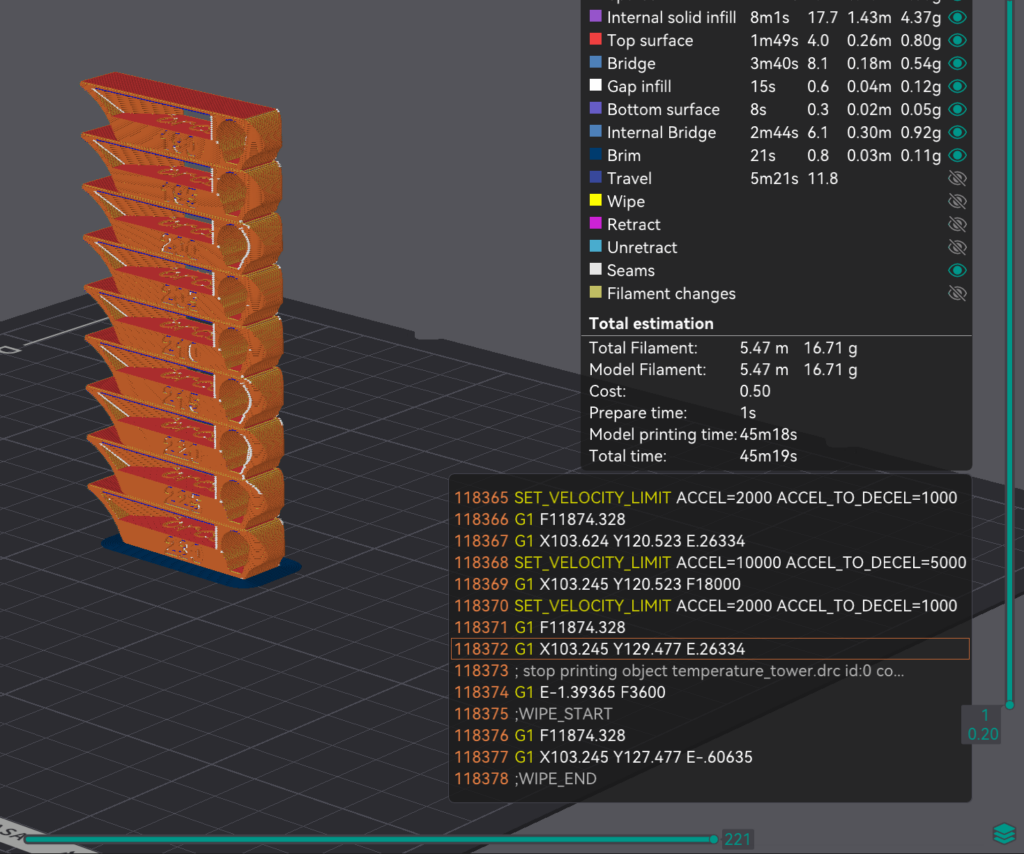The width and height of the screenshot is (1024, 854).
Task: Click the 221 move count label
Action: (x=737, y=839)
